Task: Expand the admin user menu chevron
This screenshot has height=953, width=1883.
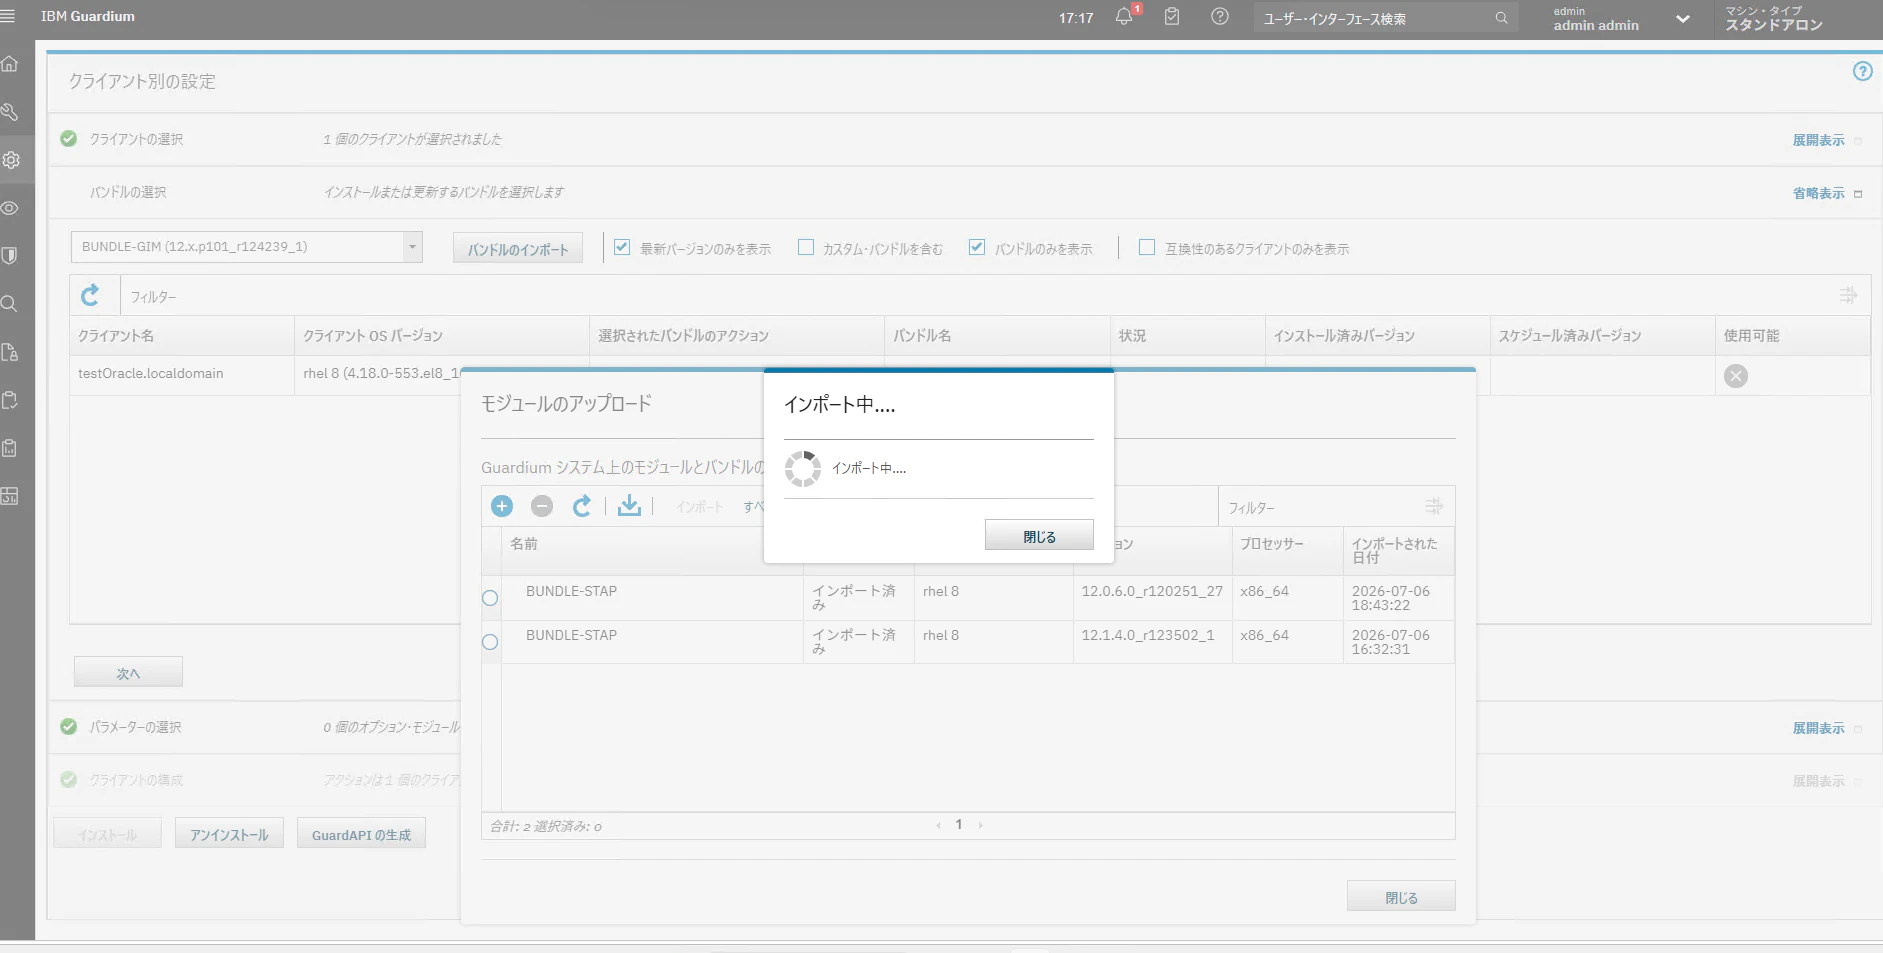Action: click(1683, 18)
